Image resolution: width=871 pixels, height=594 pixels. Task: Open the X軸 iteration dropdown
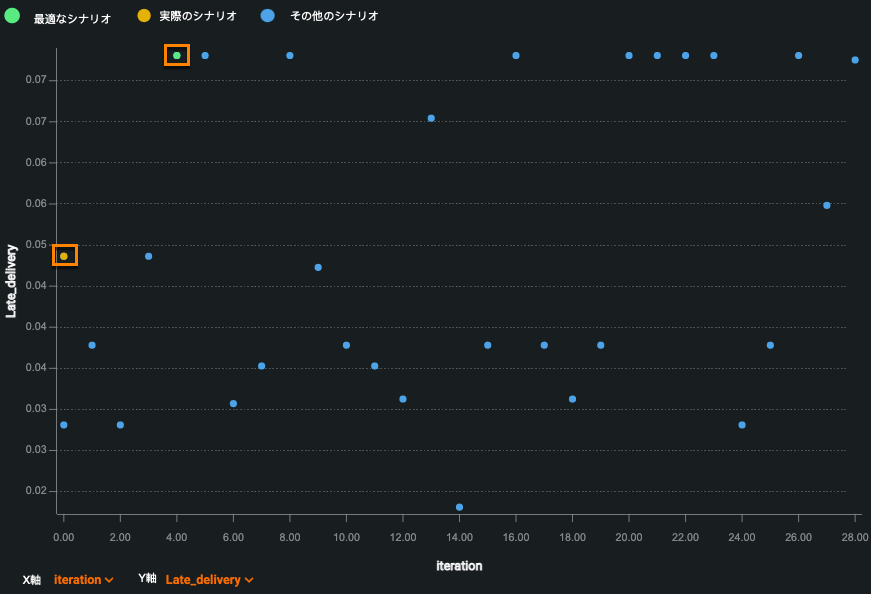[83, 580]
